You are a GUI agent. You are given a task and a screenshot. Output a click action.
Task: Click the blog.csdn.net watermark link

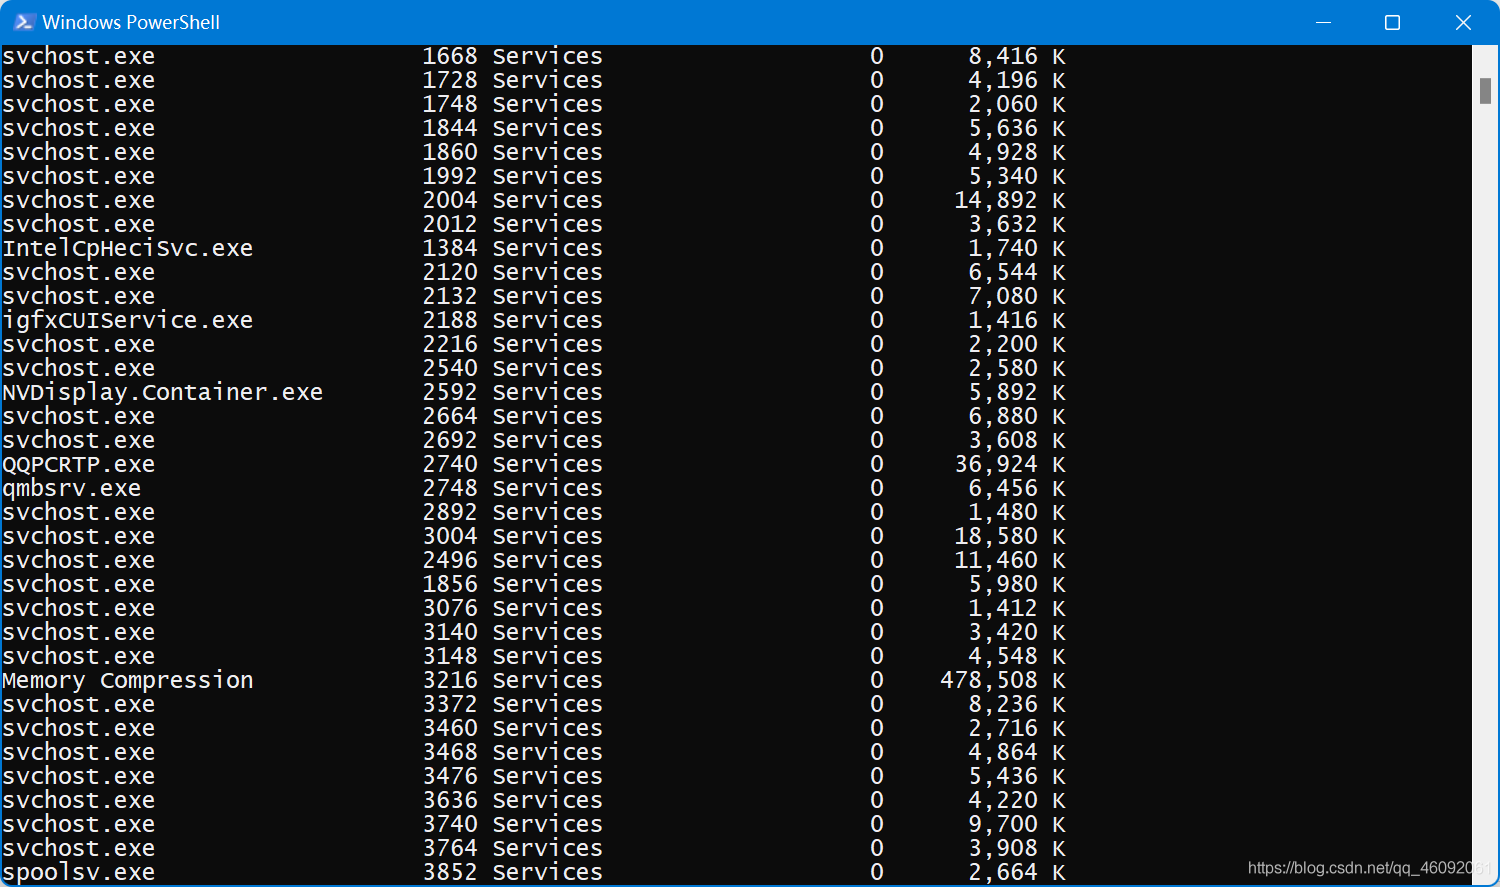(1368, 868)
